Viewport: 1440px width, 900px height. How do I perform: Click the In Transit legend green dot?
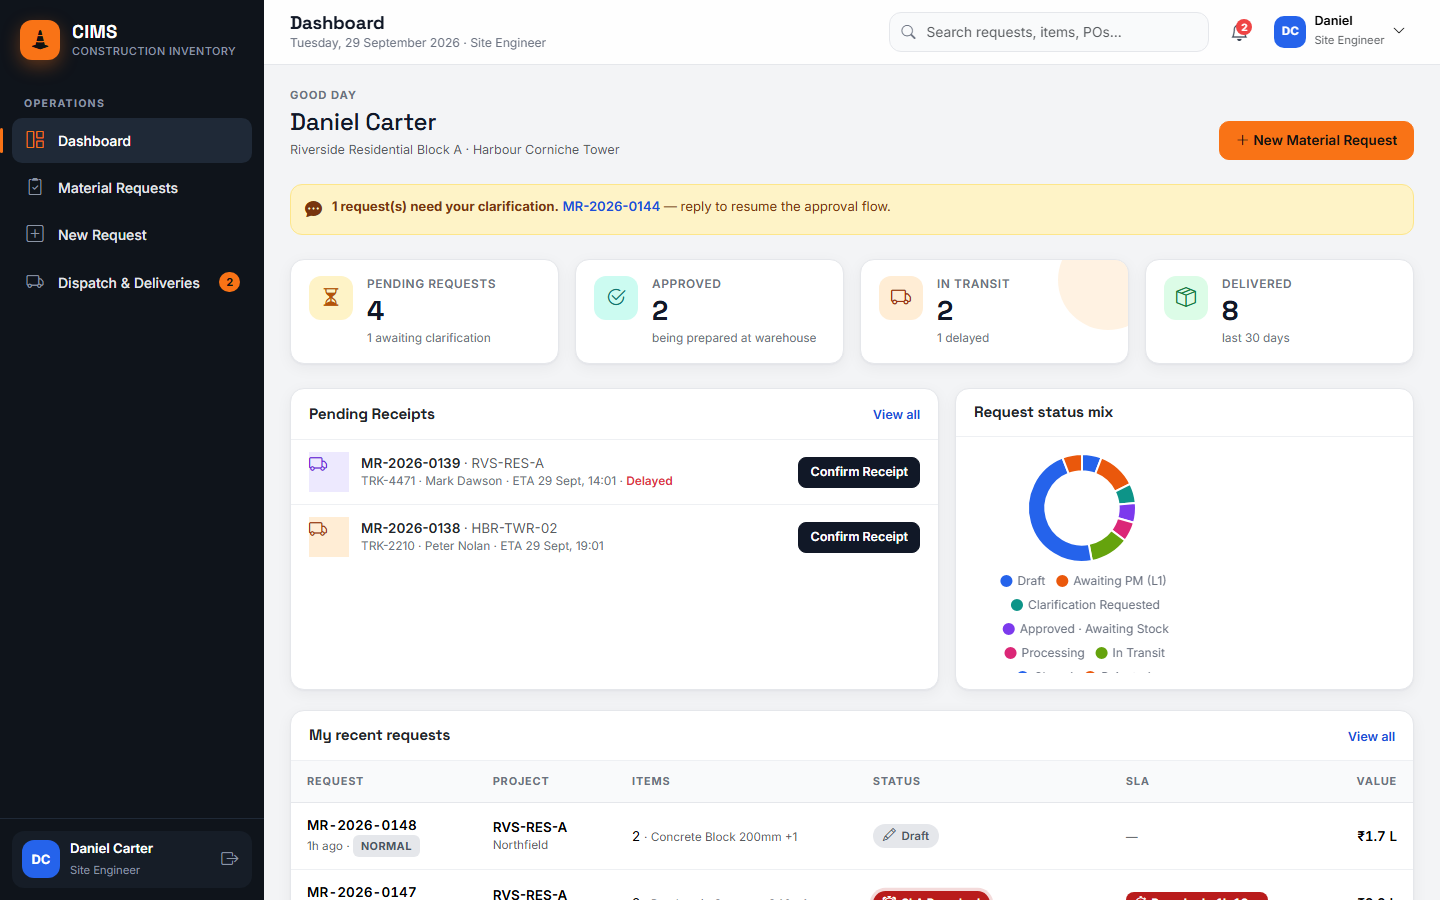coord(1101,653)
